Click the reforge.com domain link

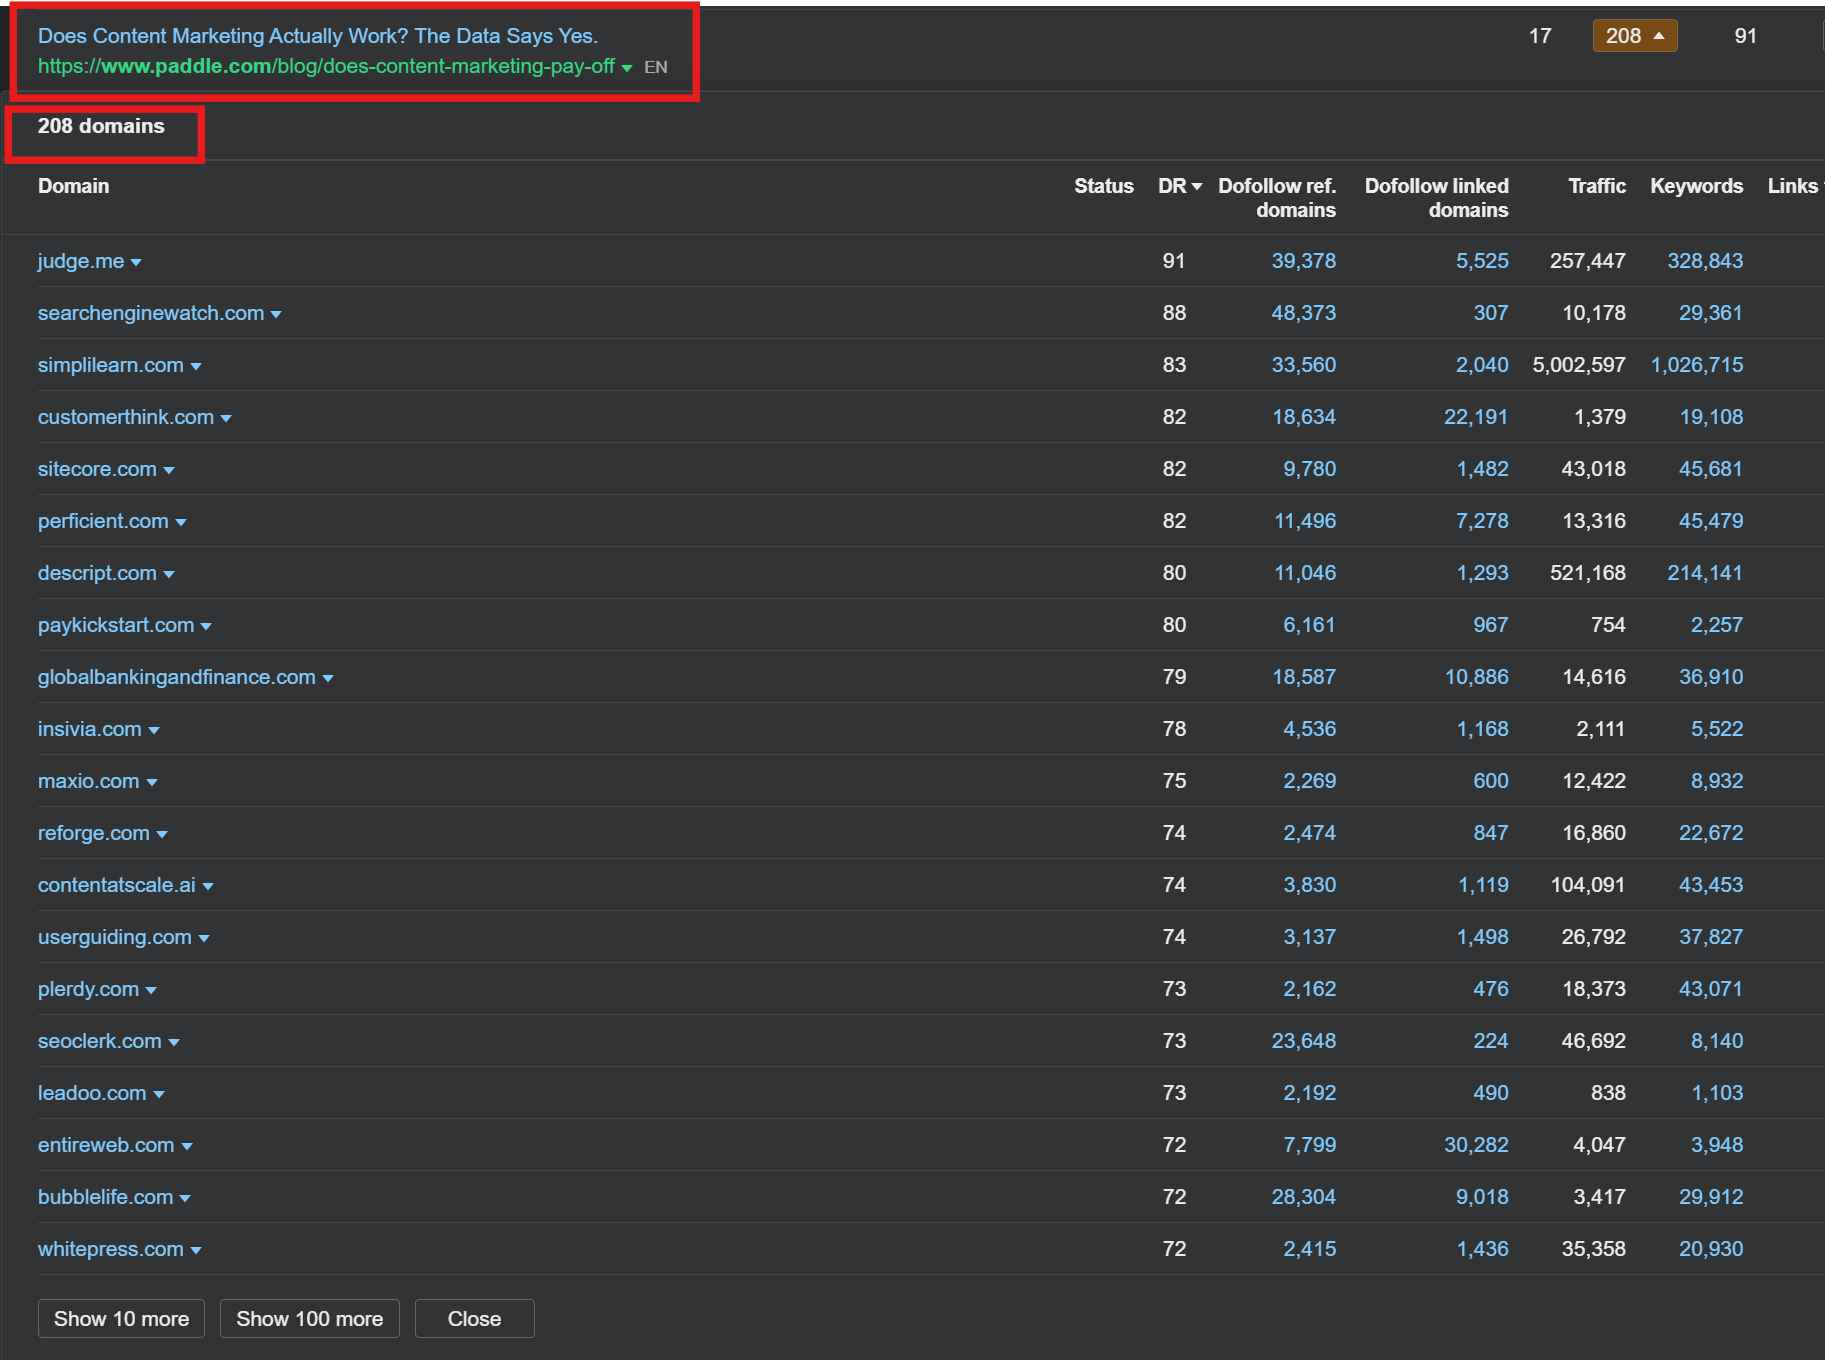(x=94, y=833)
